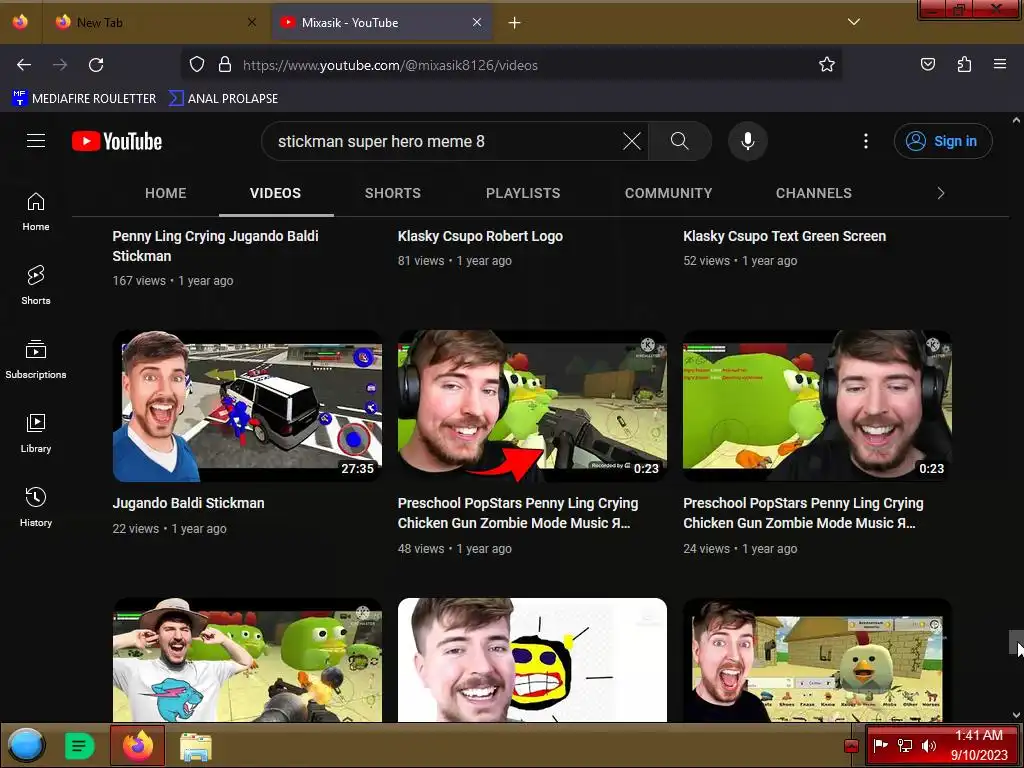Expand the list all tabs dropdown
This screenshot has width=1024, height=768.
click(x=854, y=22)
